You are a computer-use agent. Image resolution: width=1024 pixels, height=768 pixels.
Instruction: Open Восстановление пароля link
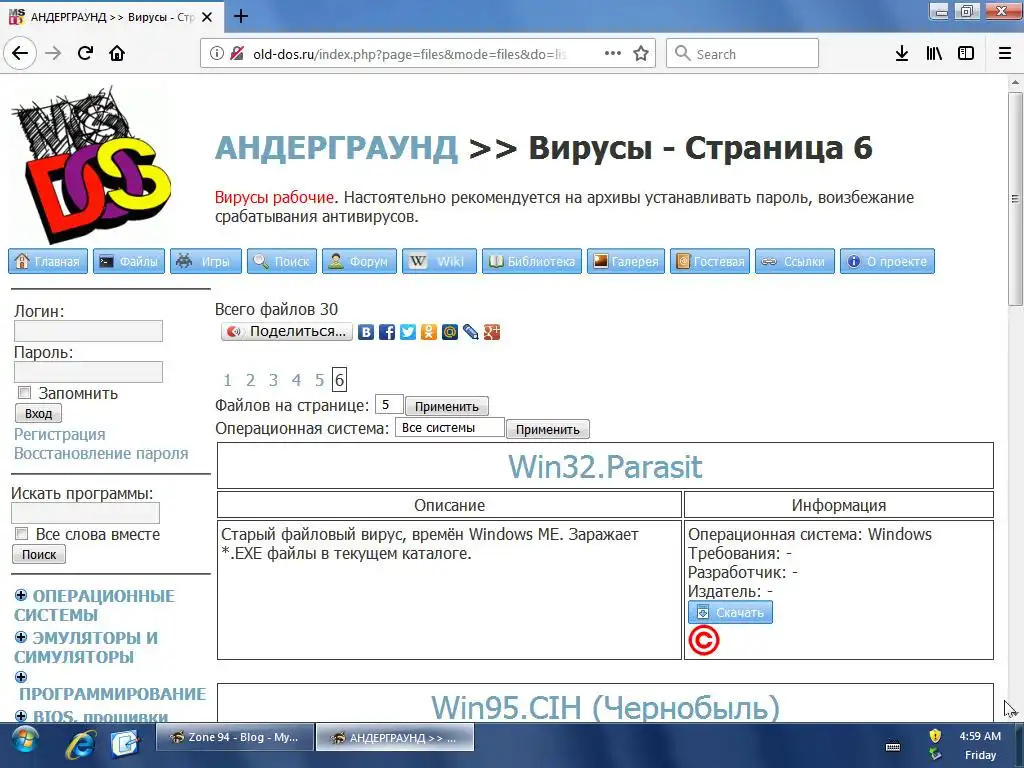tap(101, 453)
